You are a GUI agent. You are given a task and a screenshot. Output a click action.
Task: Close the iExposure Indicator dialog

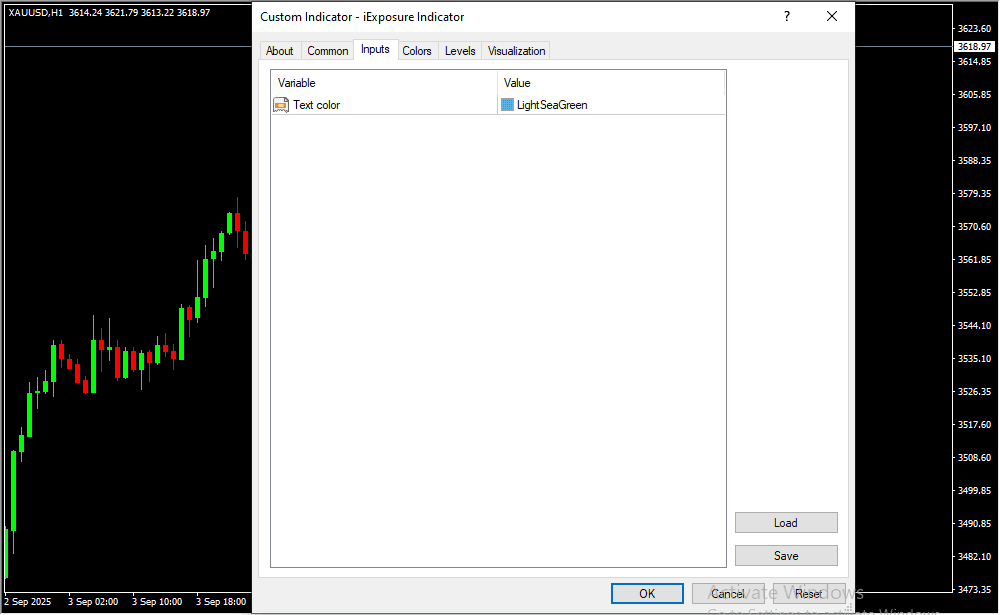pyautogui.click(x=831, y=17)
